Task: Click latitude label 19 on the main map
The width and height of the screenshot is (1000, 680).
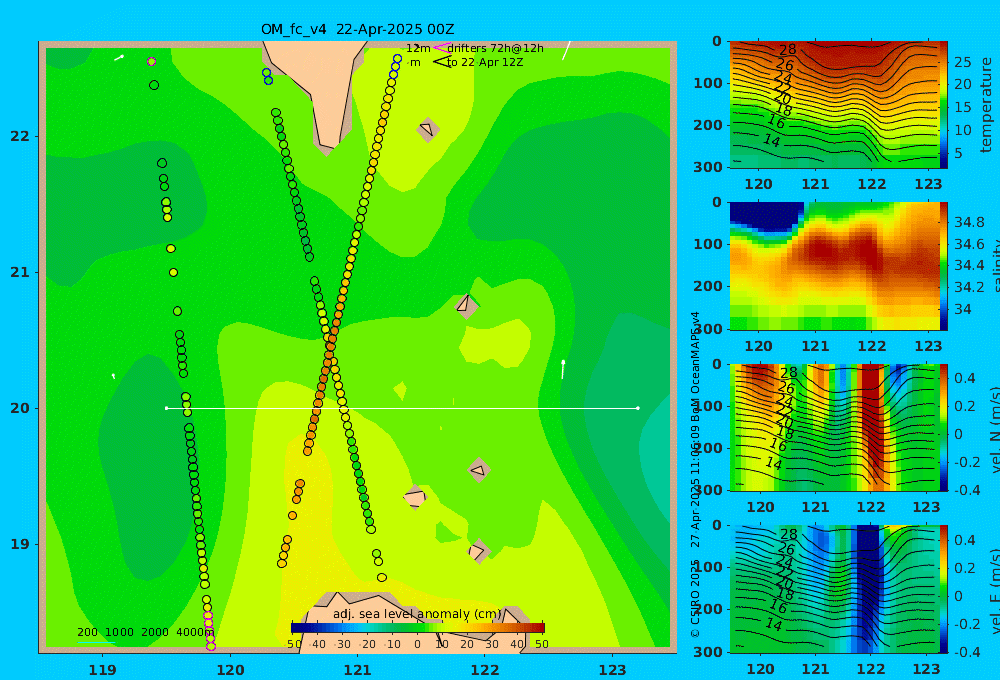Action: (x=20, y=544)
